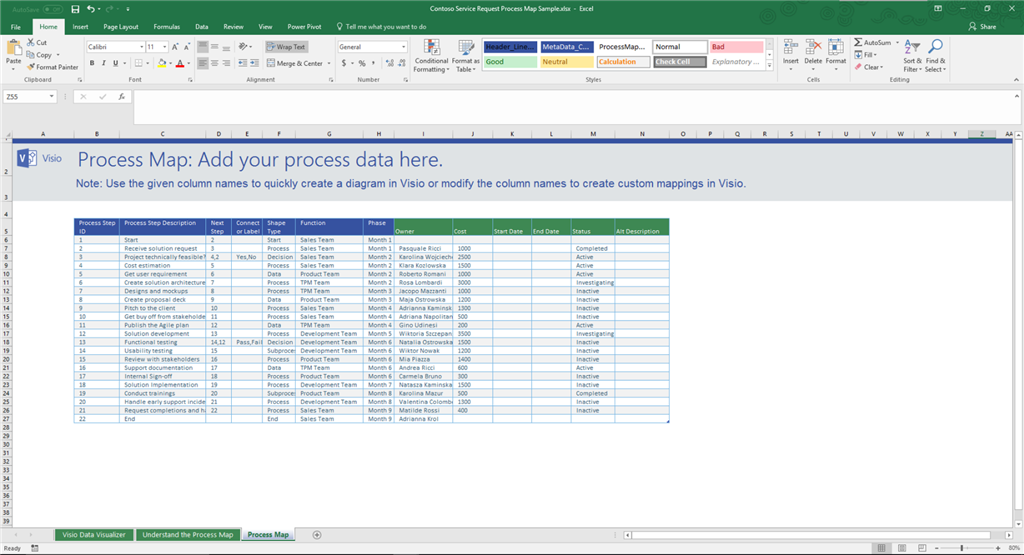This screenshot has width=1024, height=555.
Task: Click the Clear button
Action: coord(869,67)
